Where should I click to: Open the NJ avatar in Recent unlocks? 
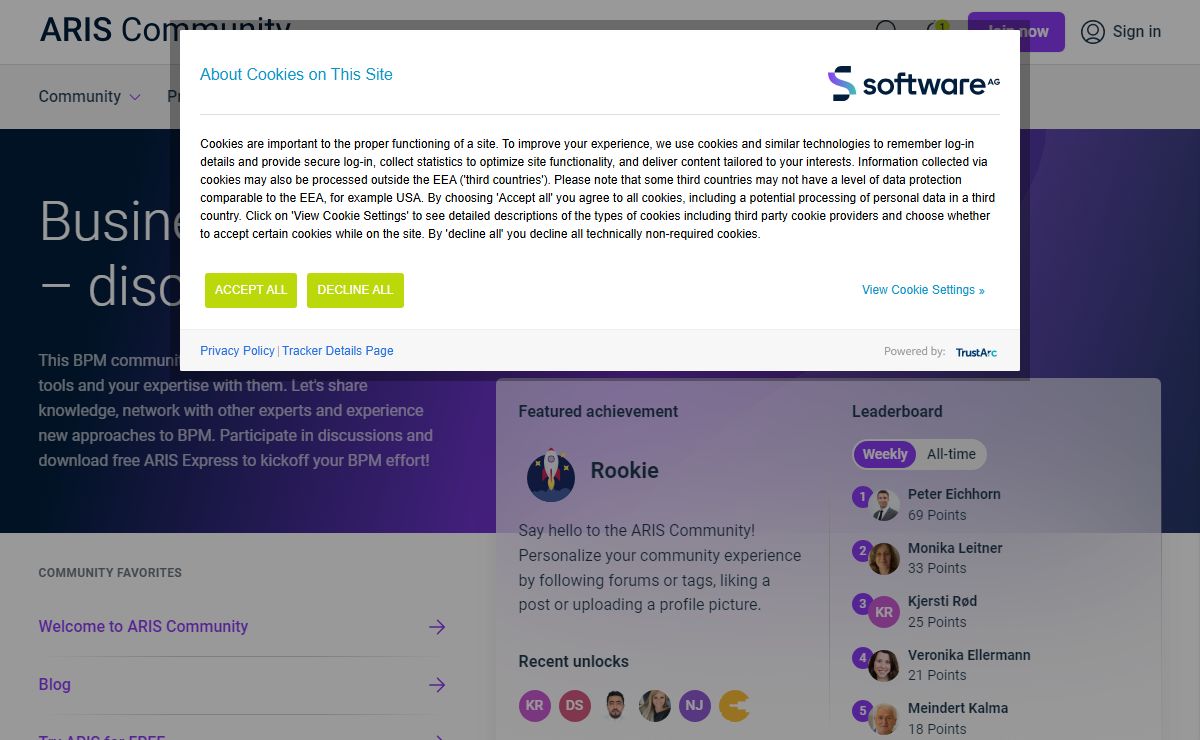tap(695, 706)
